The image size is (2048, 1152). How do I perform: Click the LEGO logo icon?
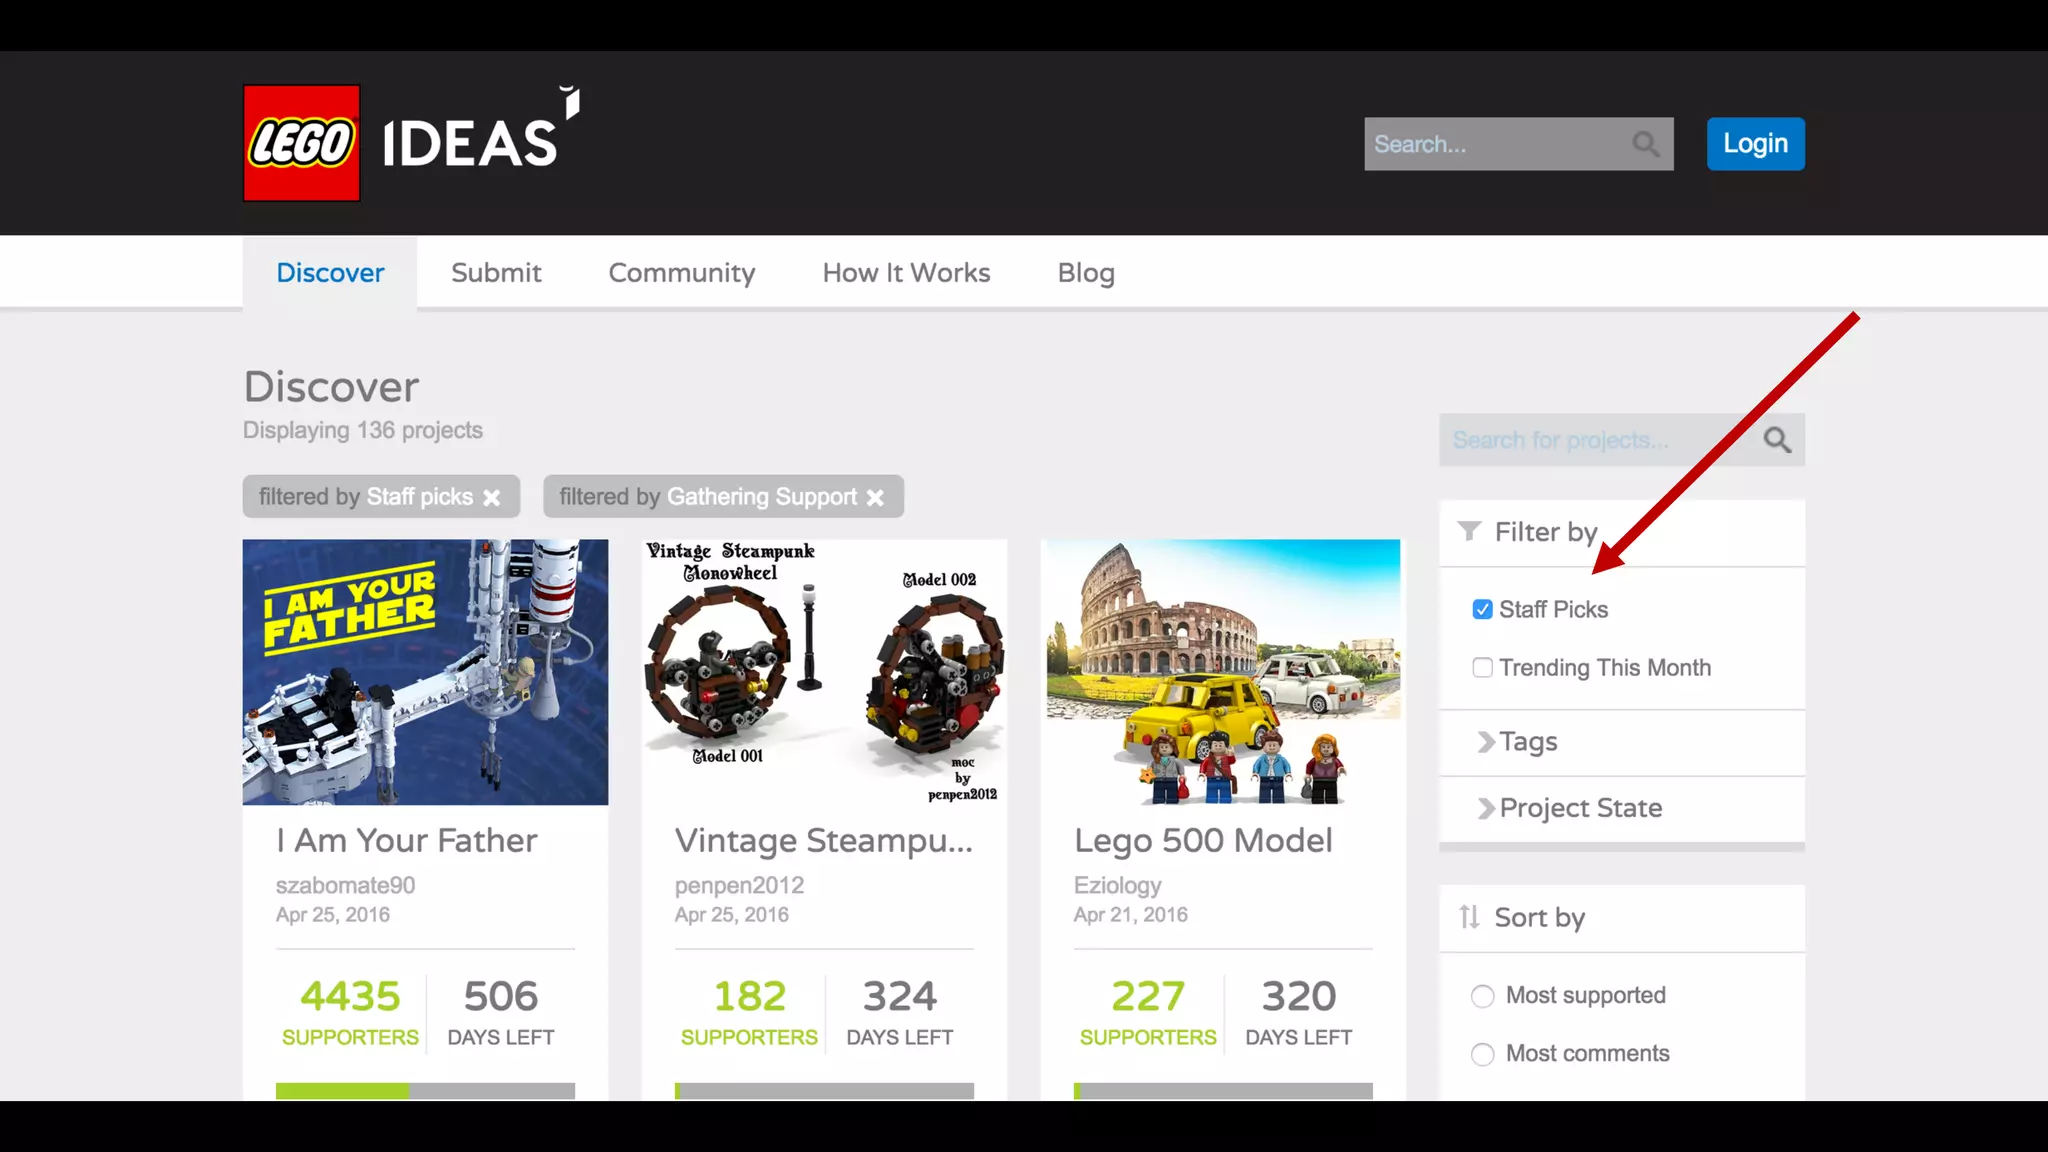click(x=301, y=143)
